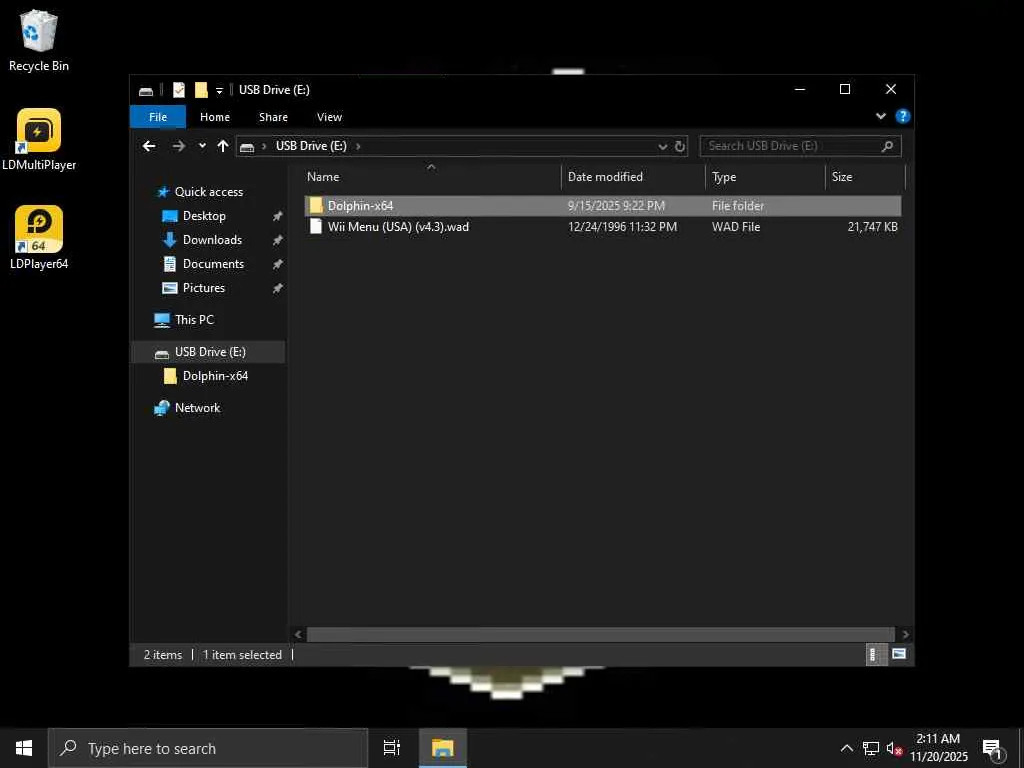Open Downloads in navigation pane
This screenshot has height=768, width=1024.
click(212, 240)
